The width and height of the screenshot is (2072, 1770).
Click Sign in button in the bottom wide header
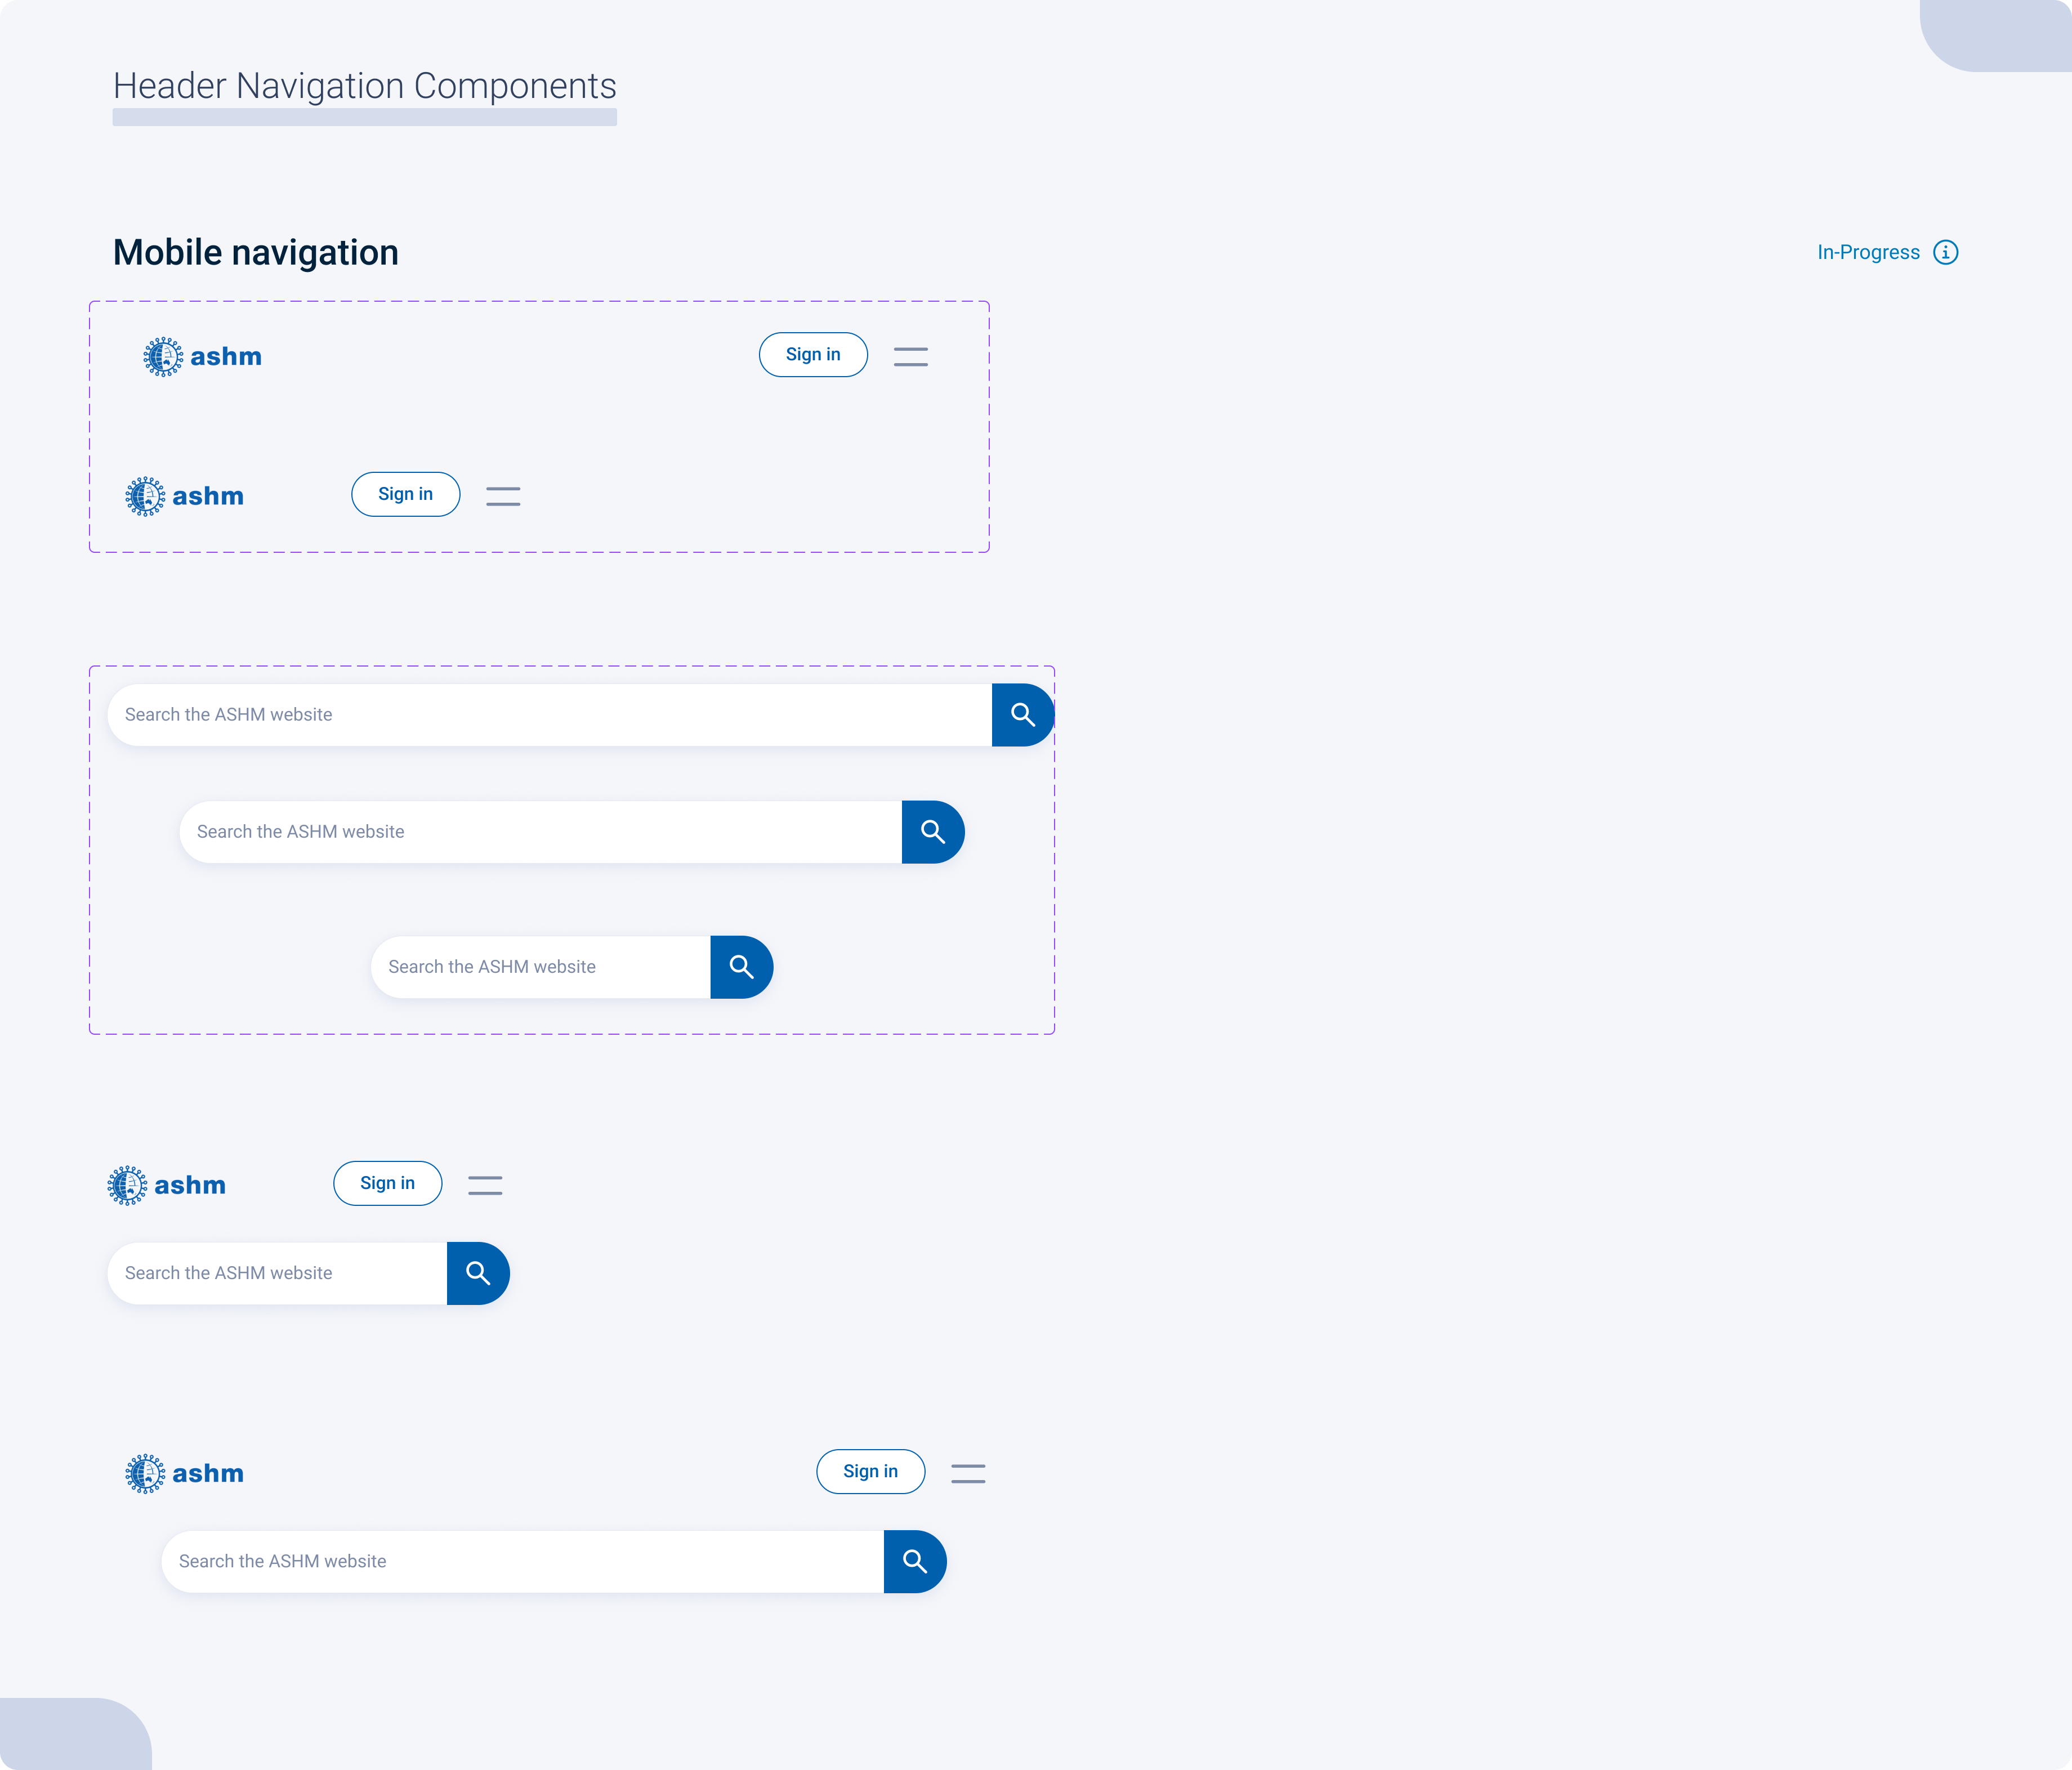click(x=870, y=1471)
